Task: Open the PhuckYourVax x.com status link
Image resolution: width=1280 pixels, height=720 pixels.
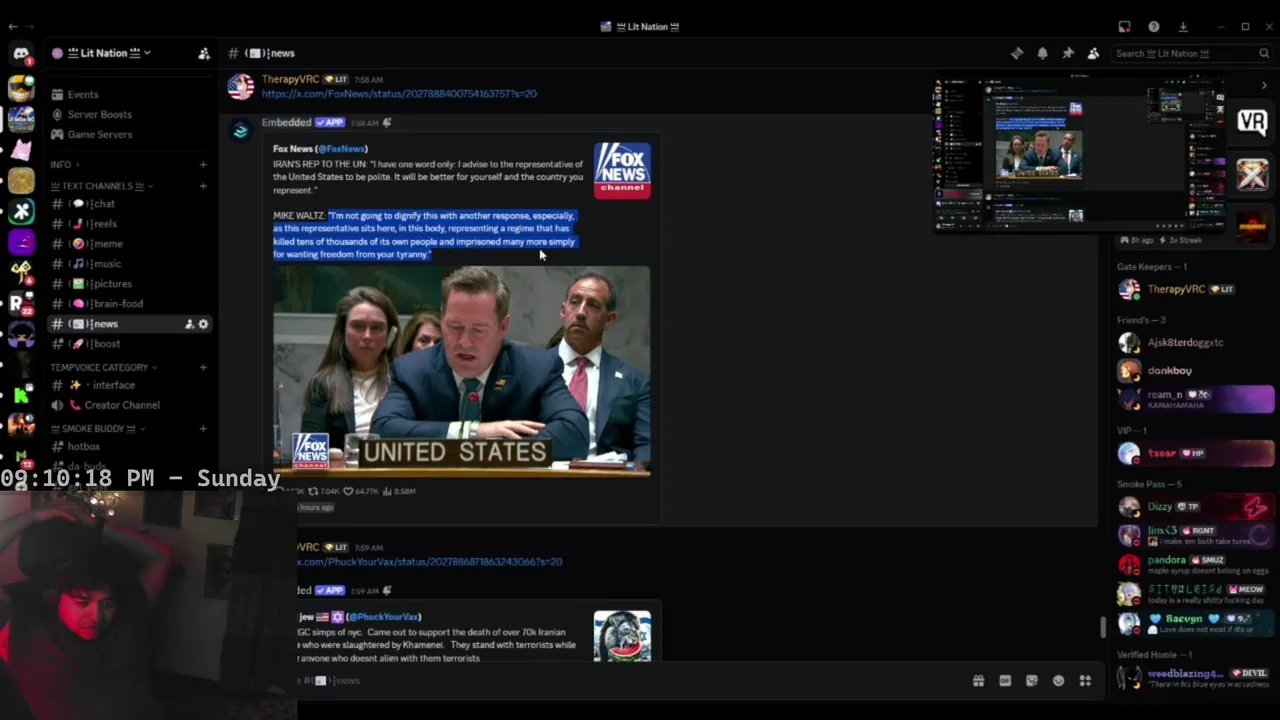Action: coord(429,562)
